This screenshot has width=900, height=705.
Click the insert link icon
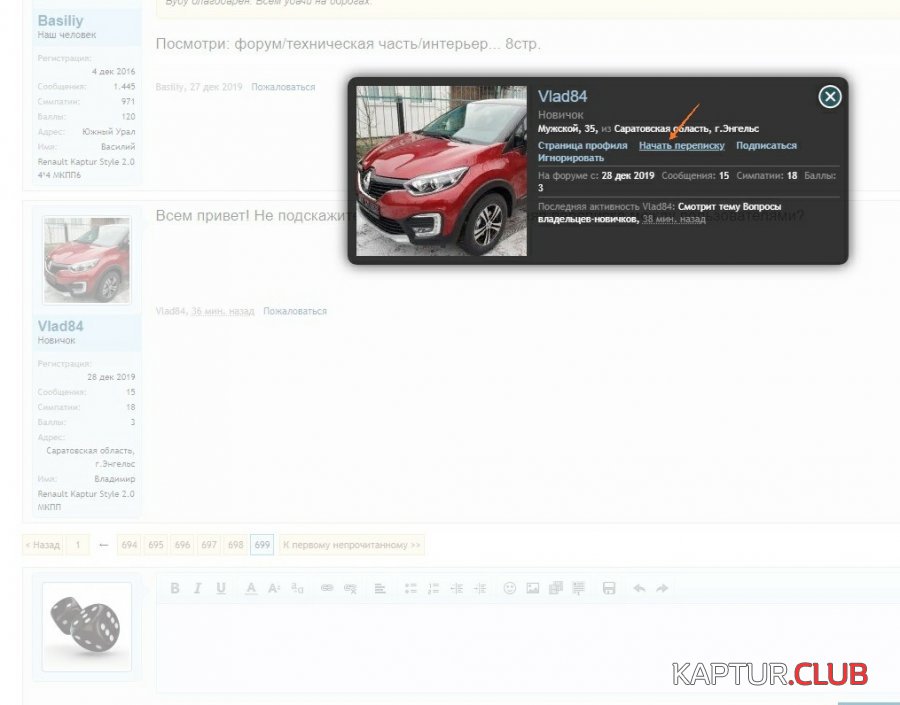[327, 589]
